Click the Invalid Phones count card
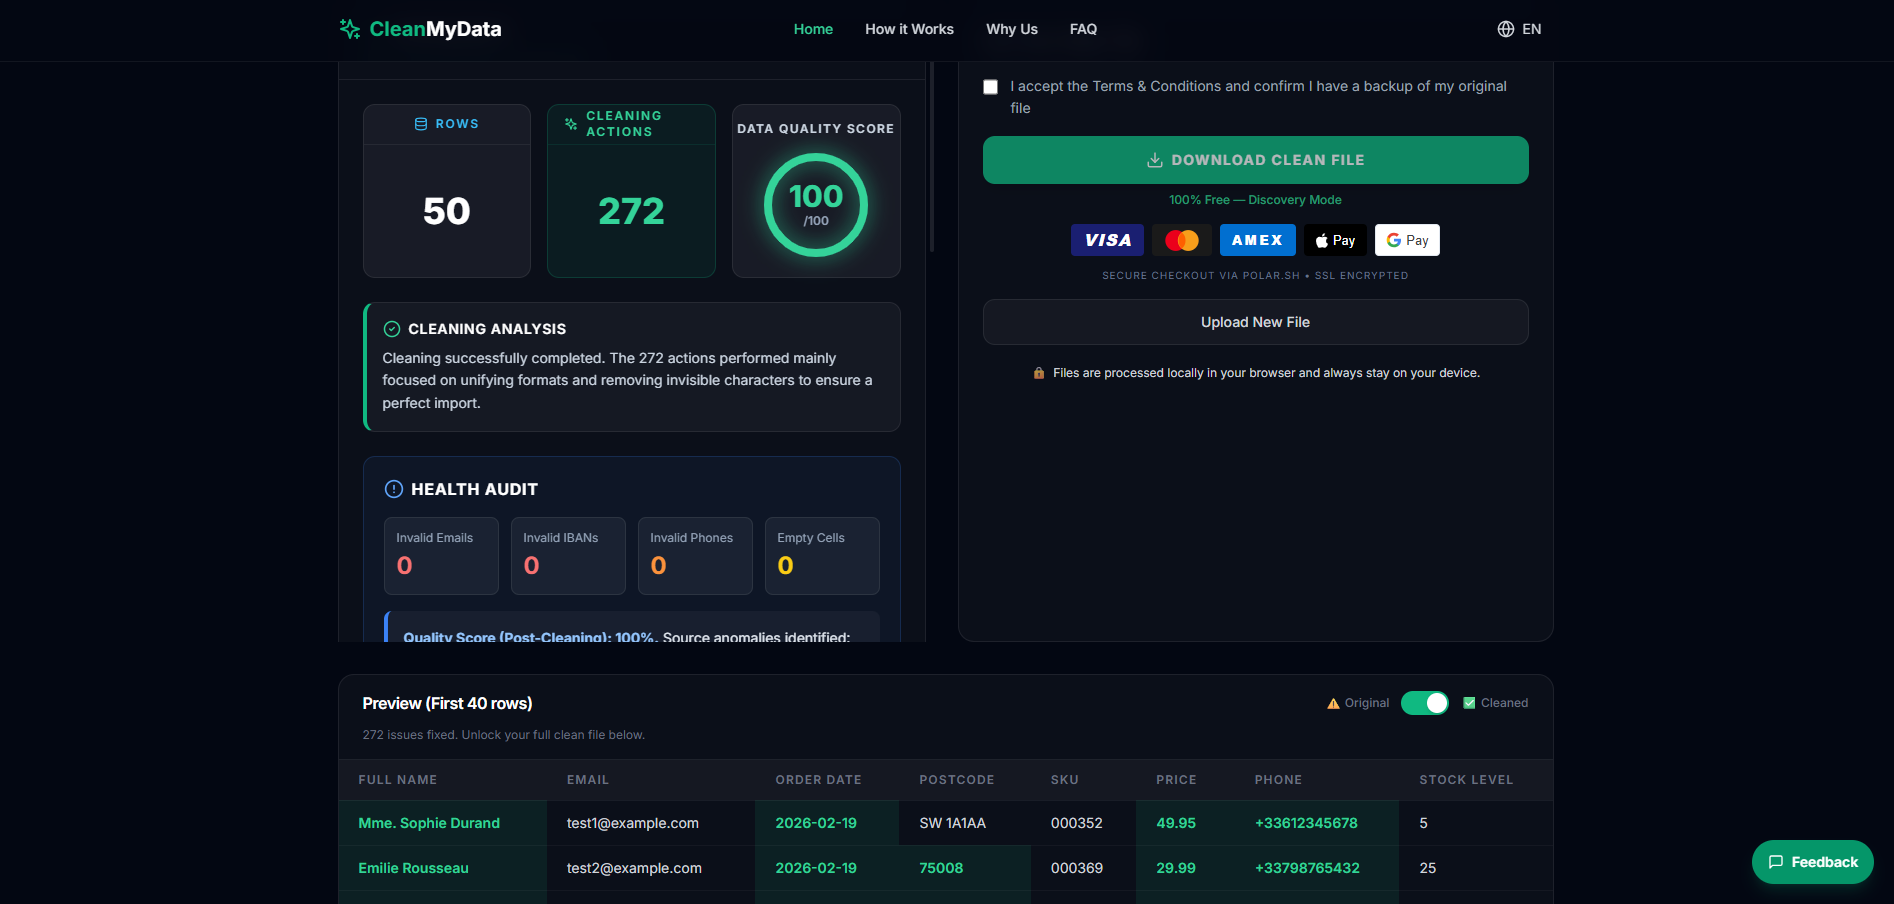Image resolution: width=1894 pixels, height=904 pixels. coord(695,556)
